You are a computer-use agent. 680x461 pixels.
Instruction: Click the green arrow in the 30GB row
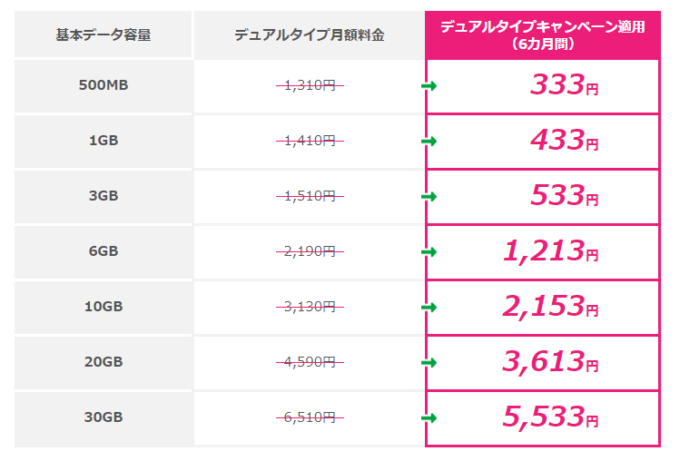[x=429, y=418]
